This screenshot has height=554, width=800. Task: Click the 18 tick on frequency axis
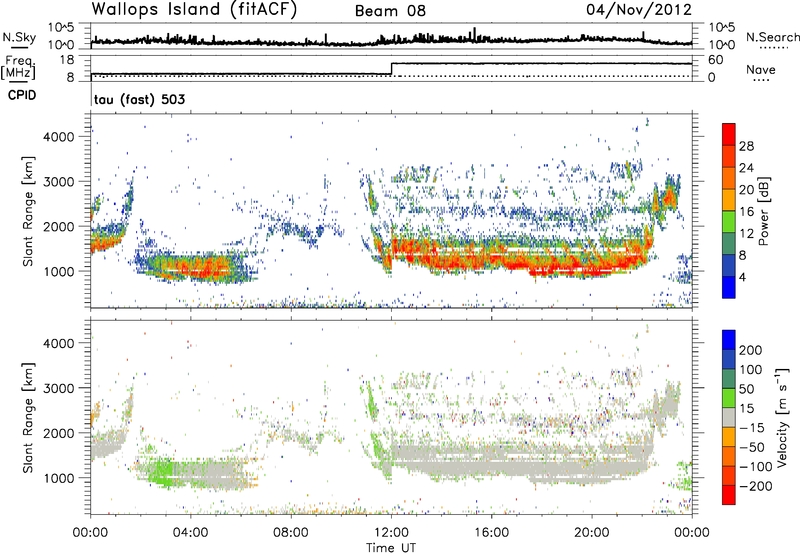(67, 60)
